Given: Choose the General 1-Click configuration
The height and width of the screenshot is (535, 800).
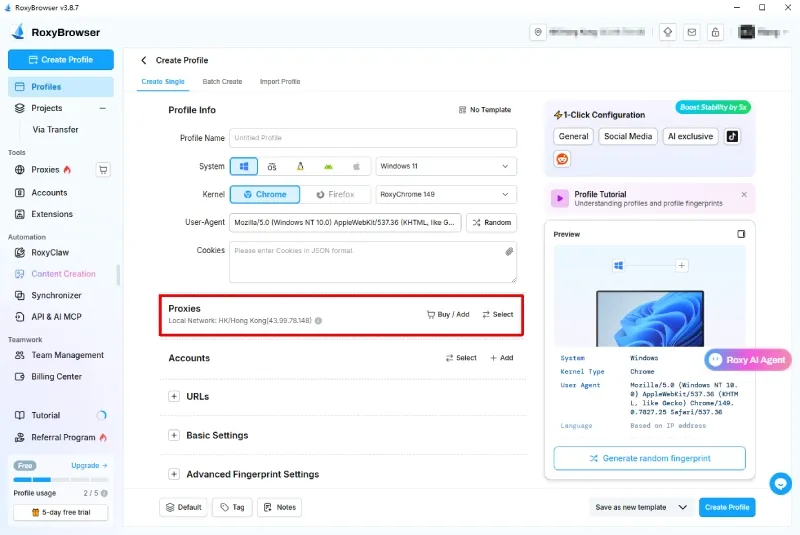Looking at the screenshot, I should (x=573, y=136).
